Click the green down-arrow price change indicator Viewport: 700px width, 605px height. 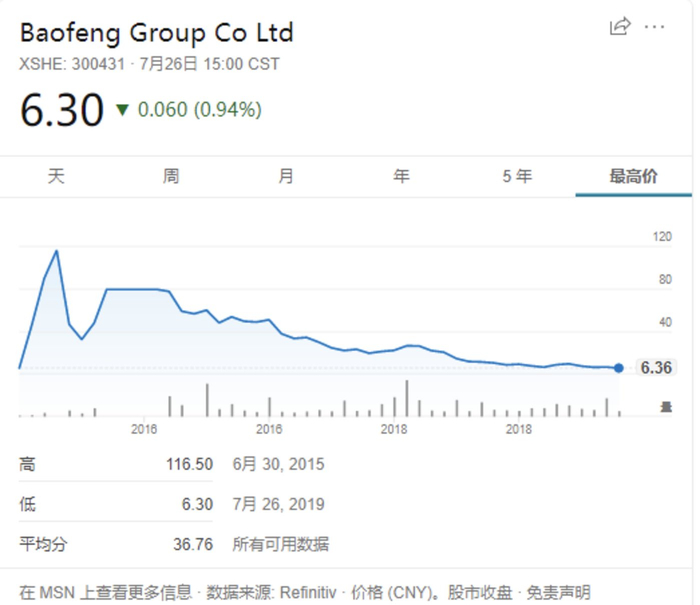[x=122, y=109]
